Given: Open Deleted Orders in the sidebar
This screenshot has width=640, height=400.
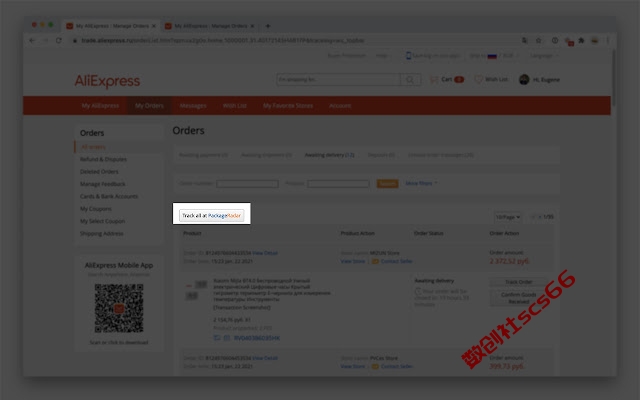Looking at the screenshot, I should coord(99,172).
